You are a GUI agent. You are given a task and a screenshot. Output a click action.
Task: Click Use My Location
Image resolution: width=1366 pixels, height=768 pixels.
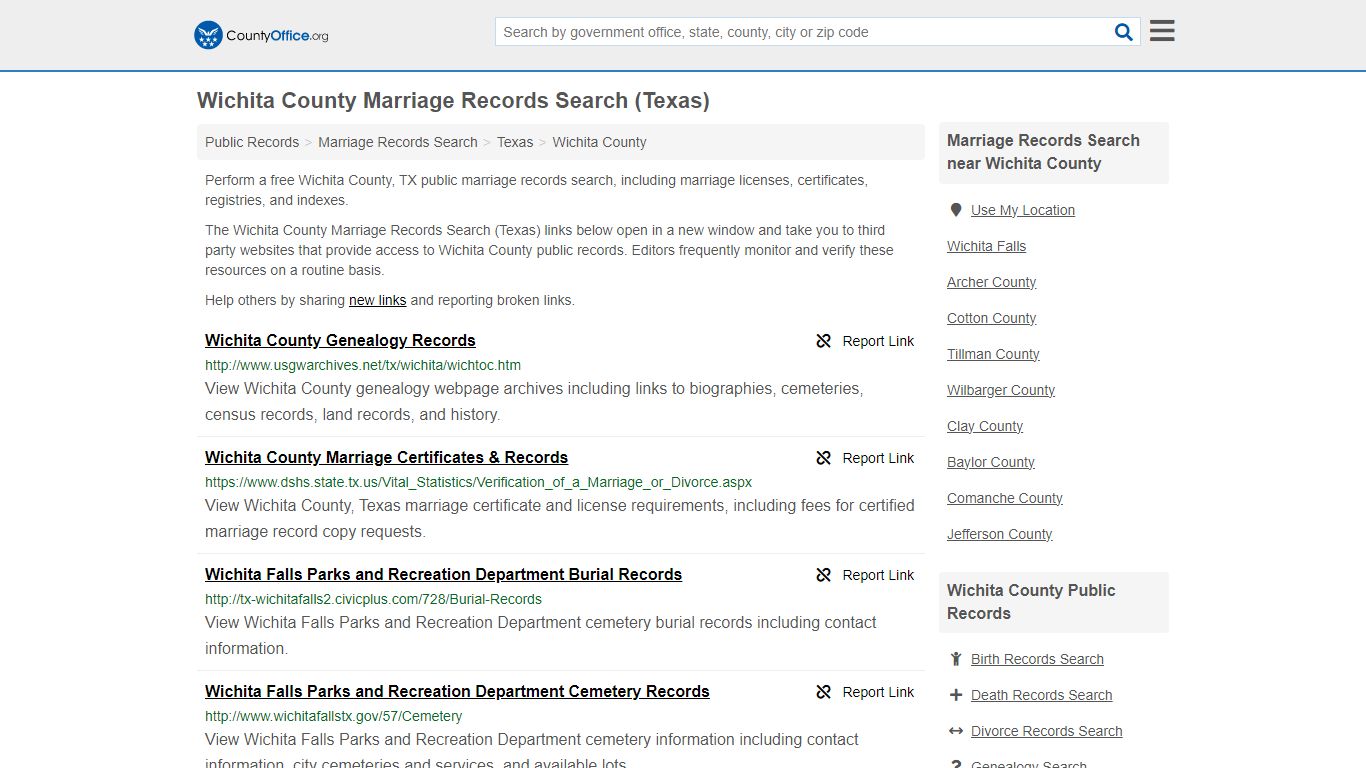(1023, 210)
